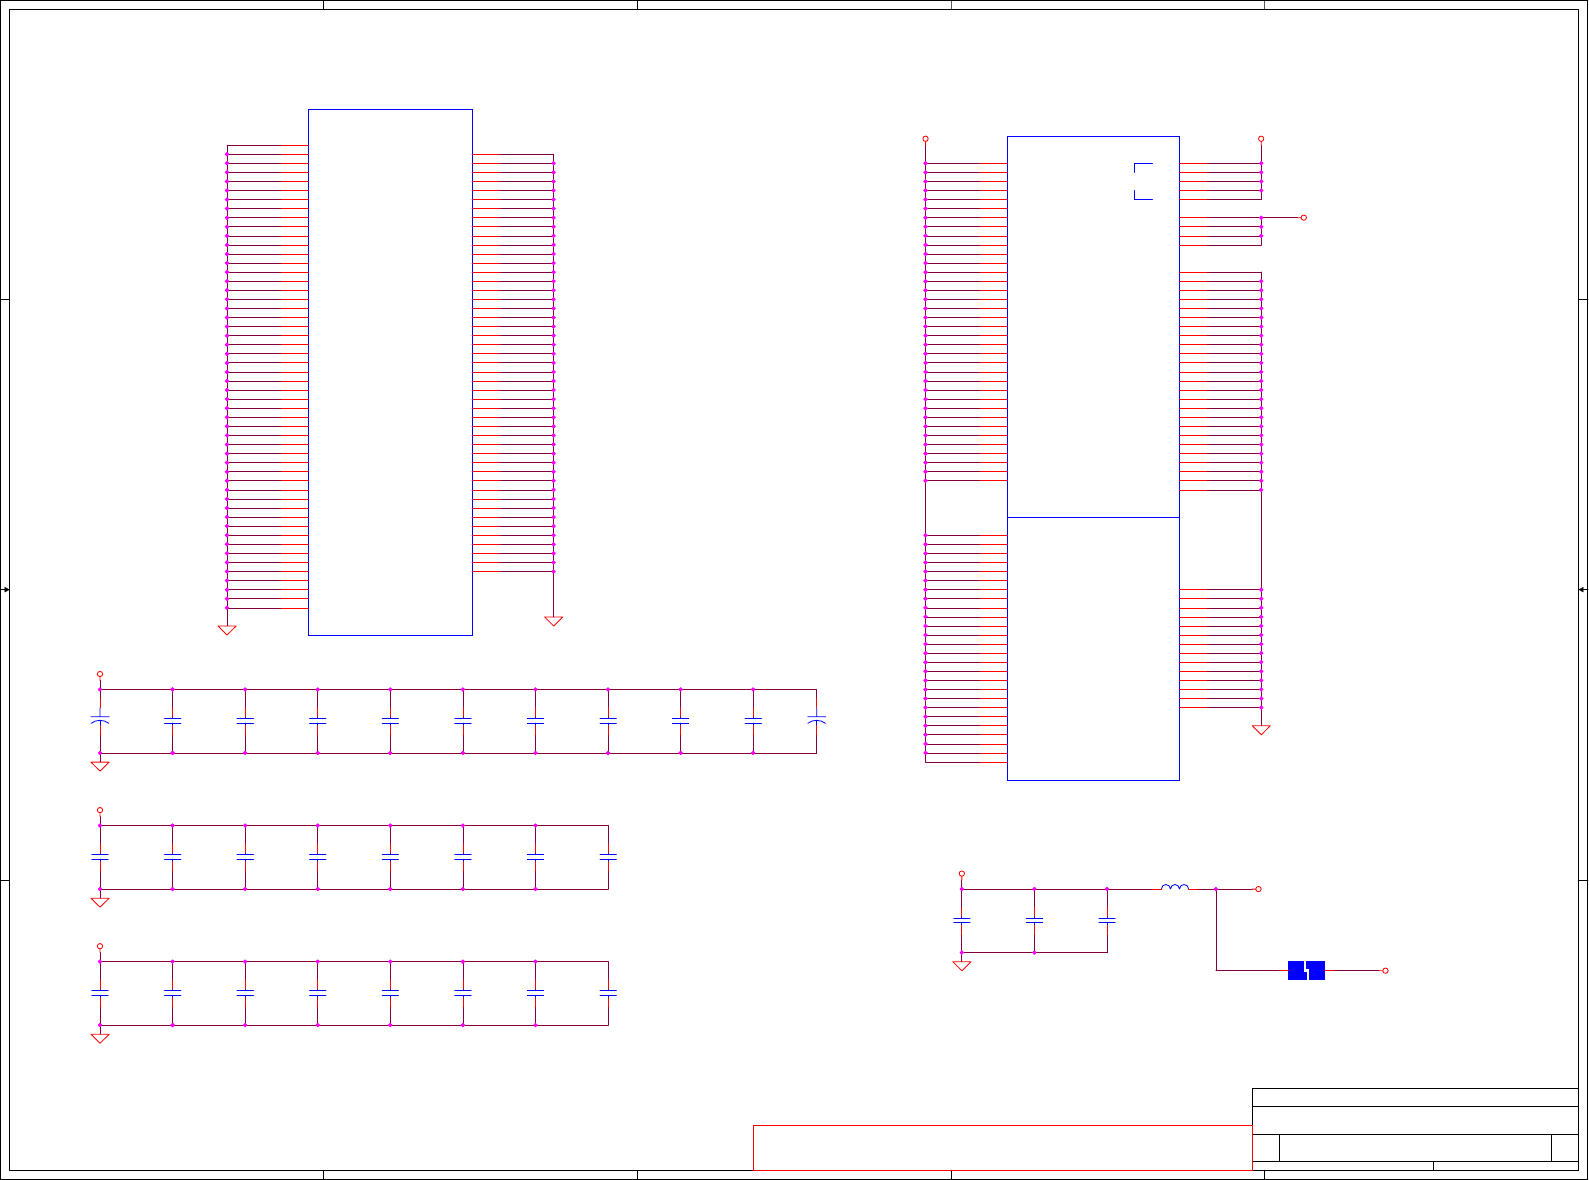Click terminal circle right of the blue jumper

pos(1385,970)
